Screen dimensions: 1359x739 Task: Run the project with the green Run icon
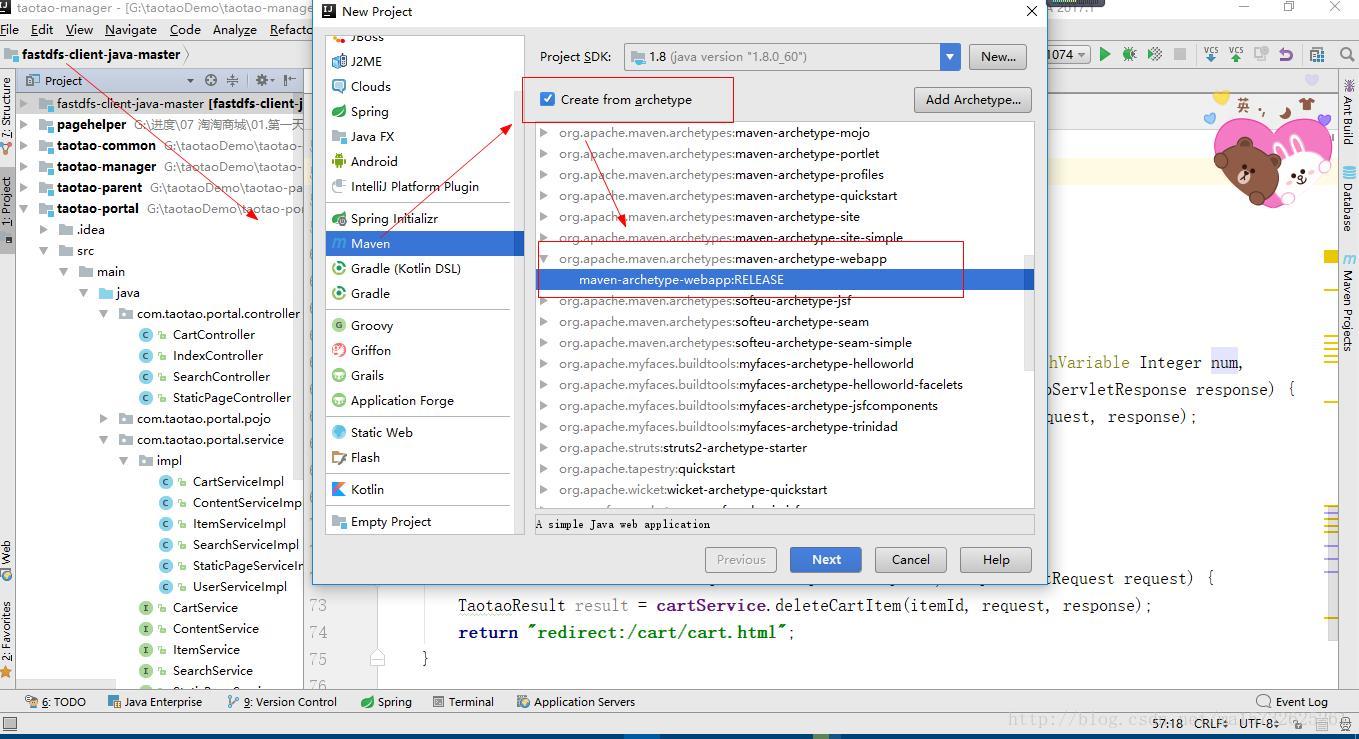coord(1105,55)
